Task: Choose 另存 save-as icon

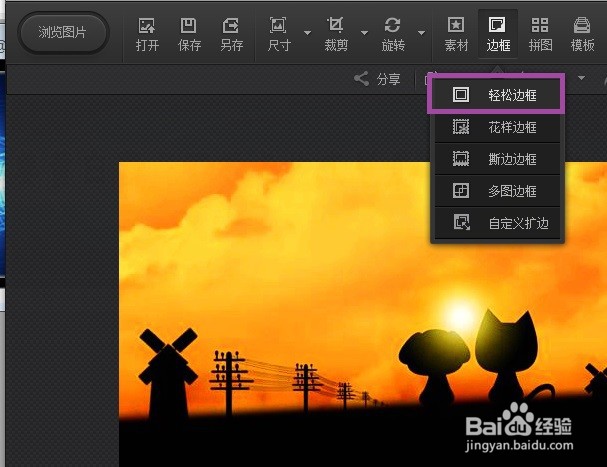Action: click(231, 35)
